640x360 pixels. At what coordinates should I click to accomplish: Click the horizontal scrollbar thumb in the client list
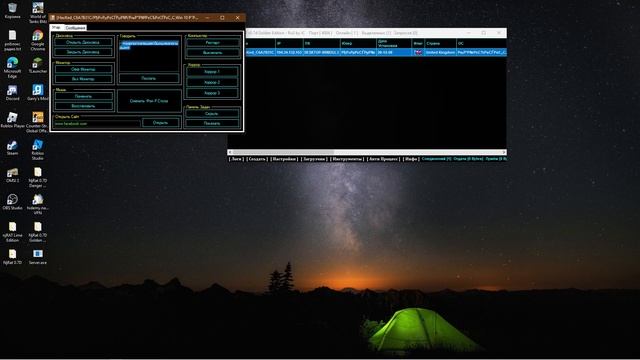[283, 152]
